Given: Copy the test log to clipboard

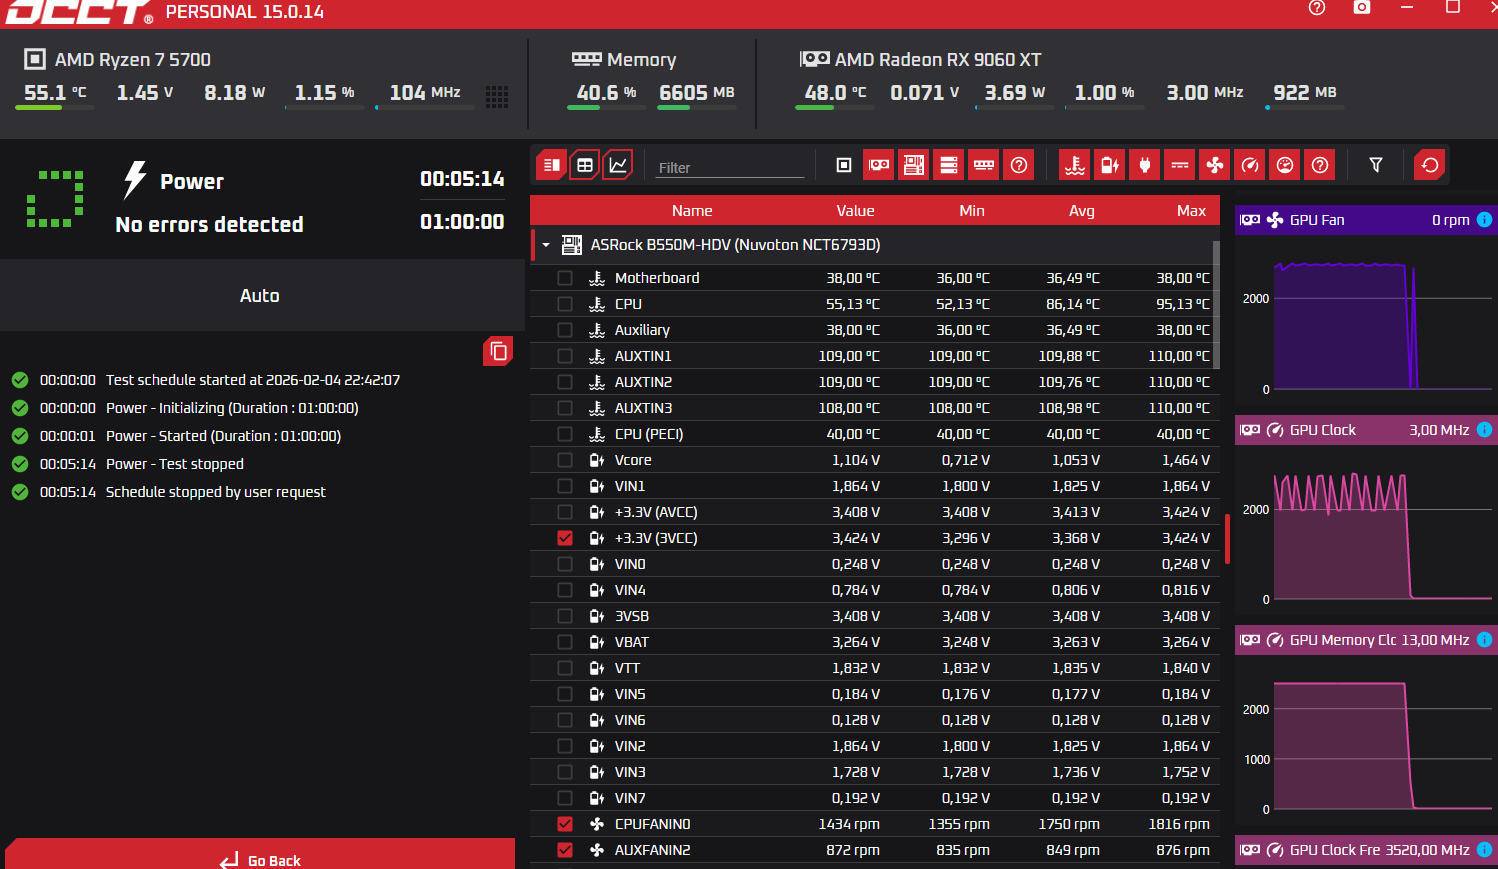Looking at the screenshot, I should 498,351.
